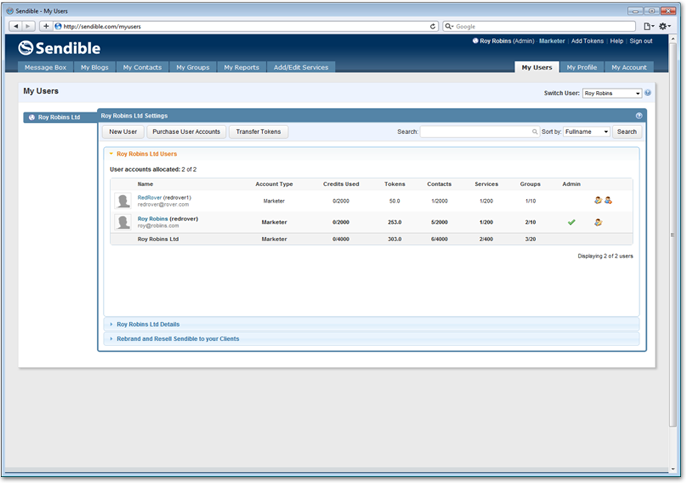Click the Transfer Tokens button
Screen dimensions: 690x485
[258, 132]
